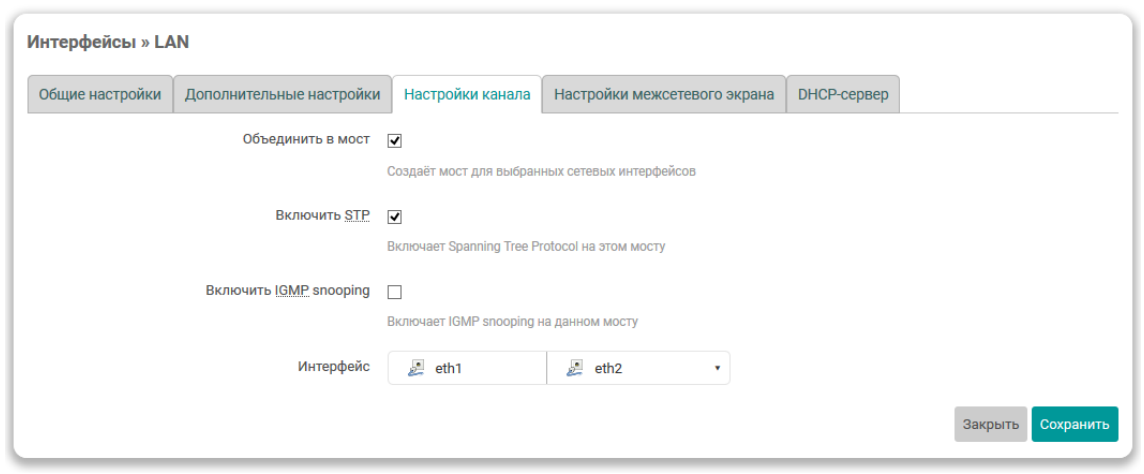Go to the "Настройки межсетевого экрана" tab

[x=664, y=95]
